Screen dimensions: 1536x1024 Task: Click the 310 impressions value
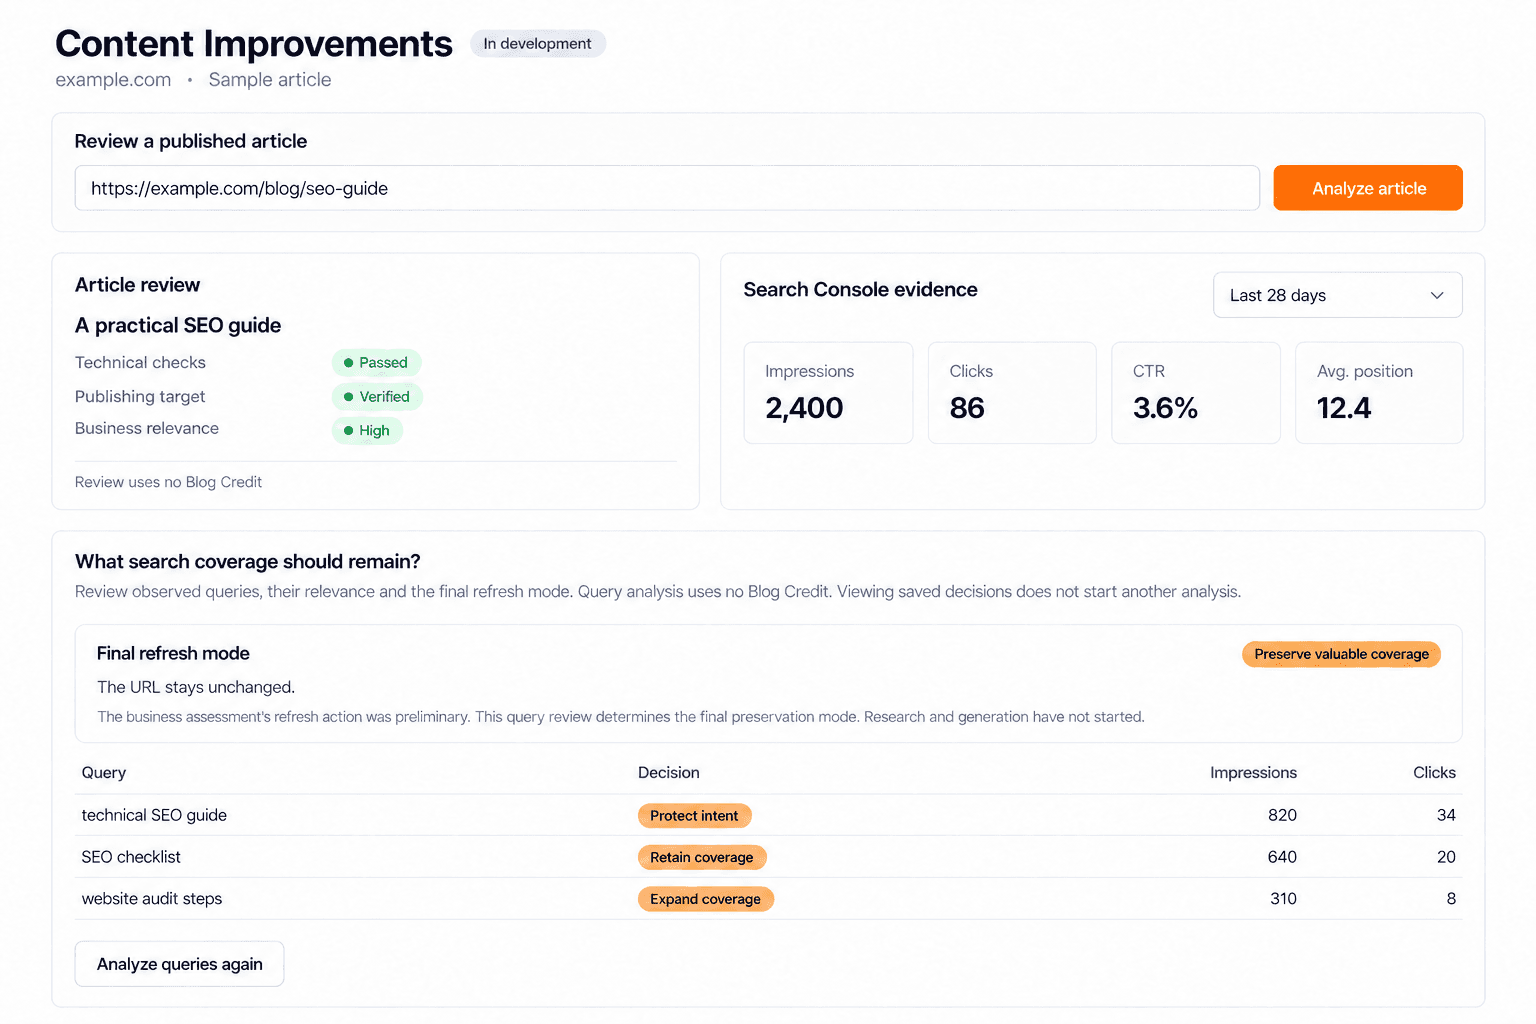(x=1283, y=899)
